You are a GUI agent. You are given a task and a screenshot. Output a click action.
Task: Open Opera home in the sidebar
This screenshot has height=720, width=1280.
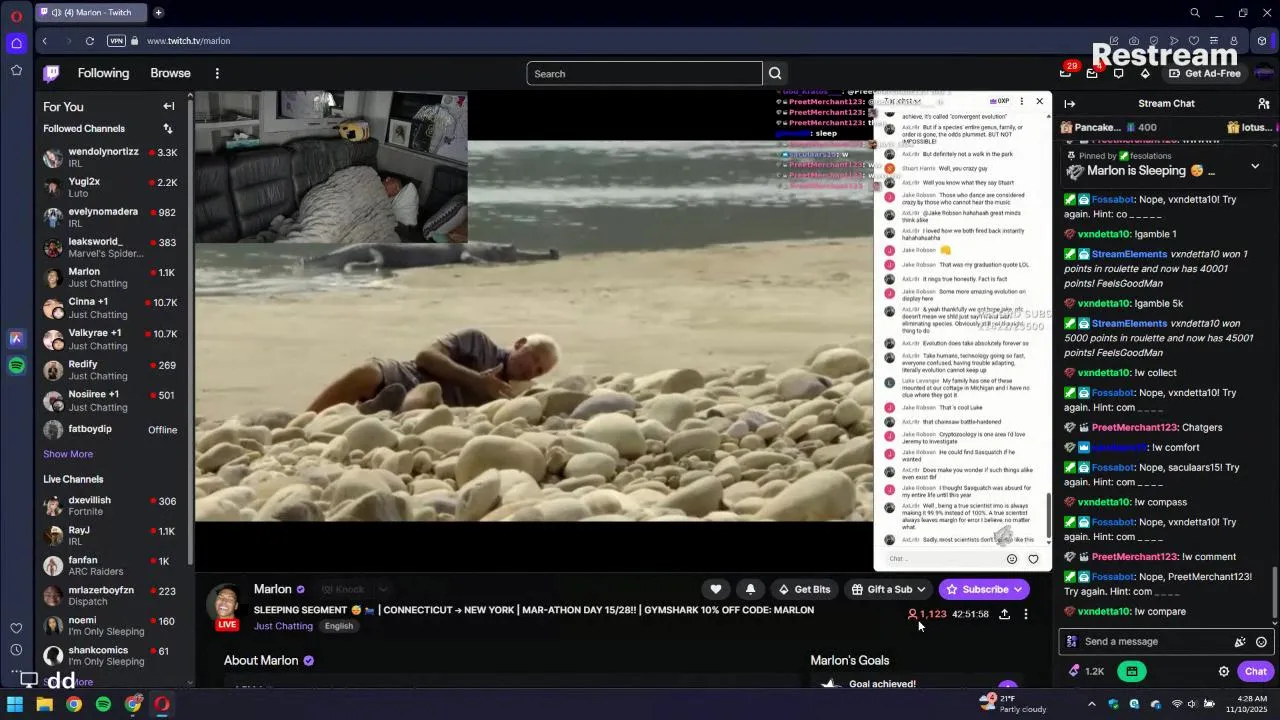[x=16, y=43]
